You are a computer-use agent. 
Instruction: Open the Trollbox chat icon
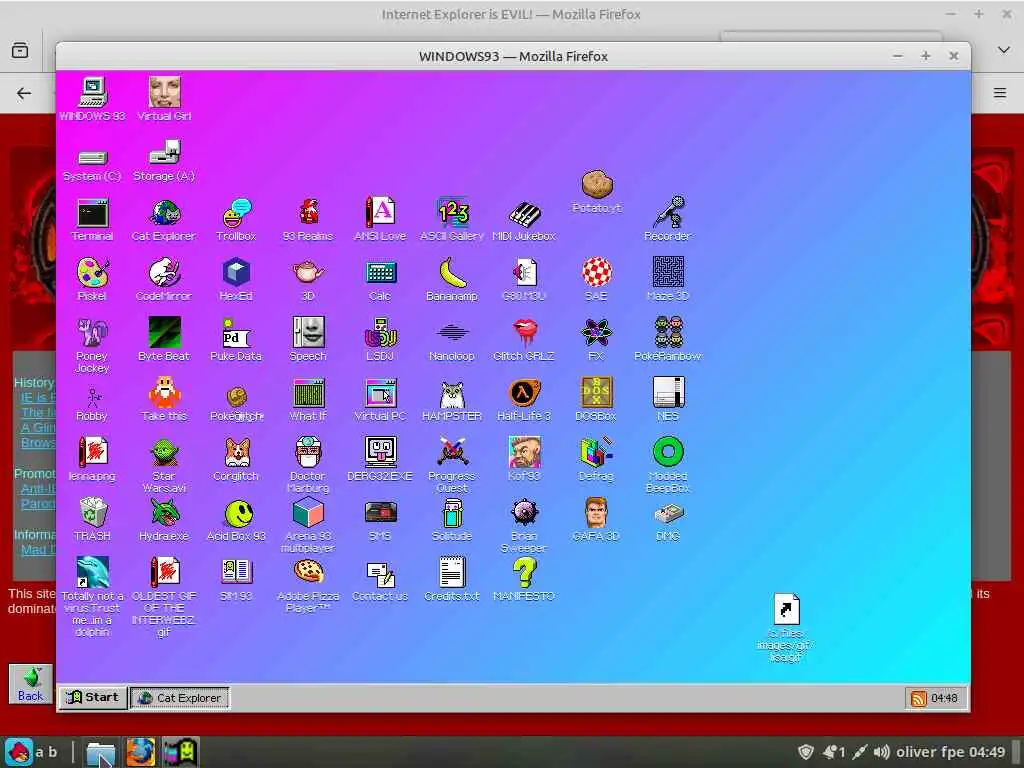pos(236,214)
